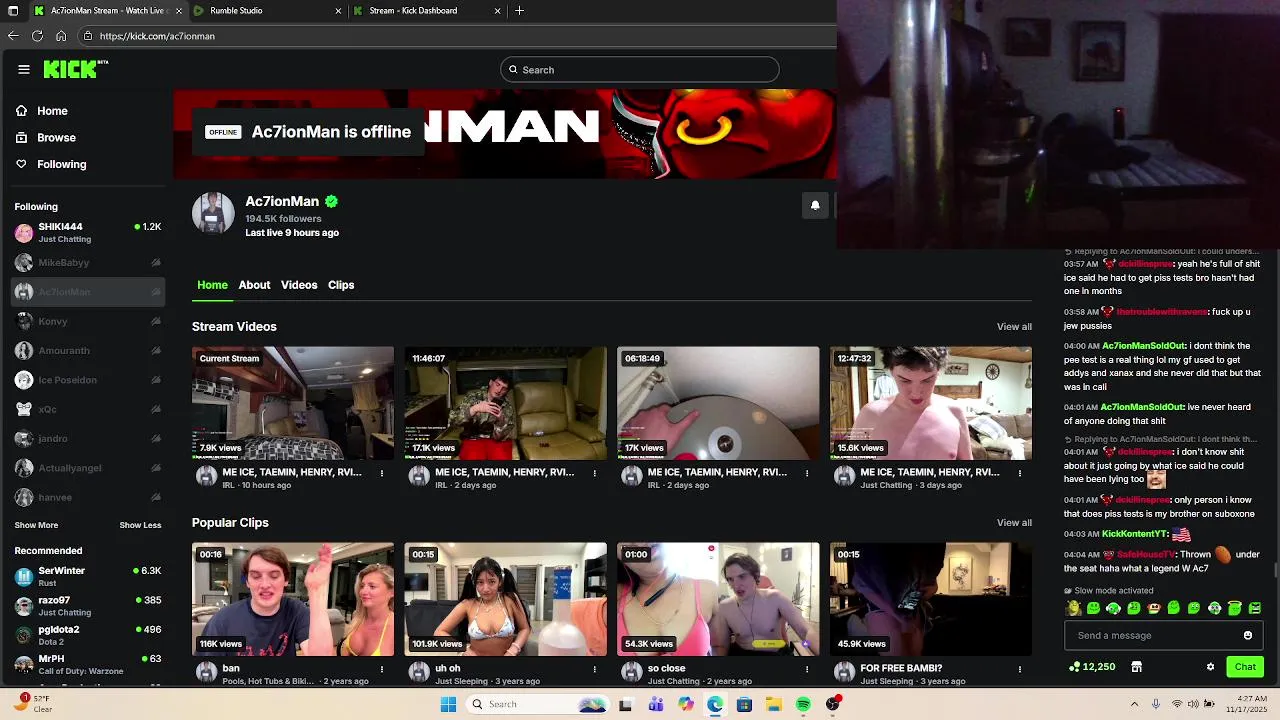The width and height of the screenshot is (1280, 720).
Task: Open Spotify from the taskbar
Action: 803,704
